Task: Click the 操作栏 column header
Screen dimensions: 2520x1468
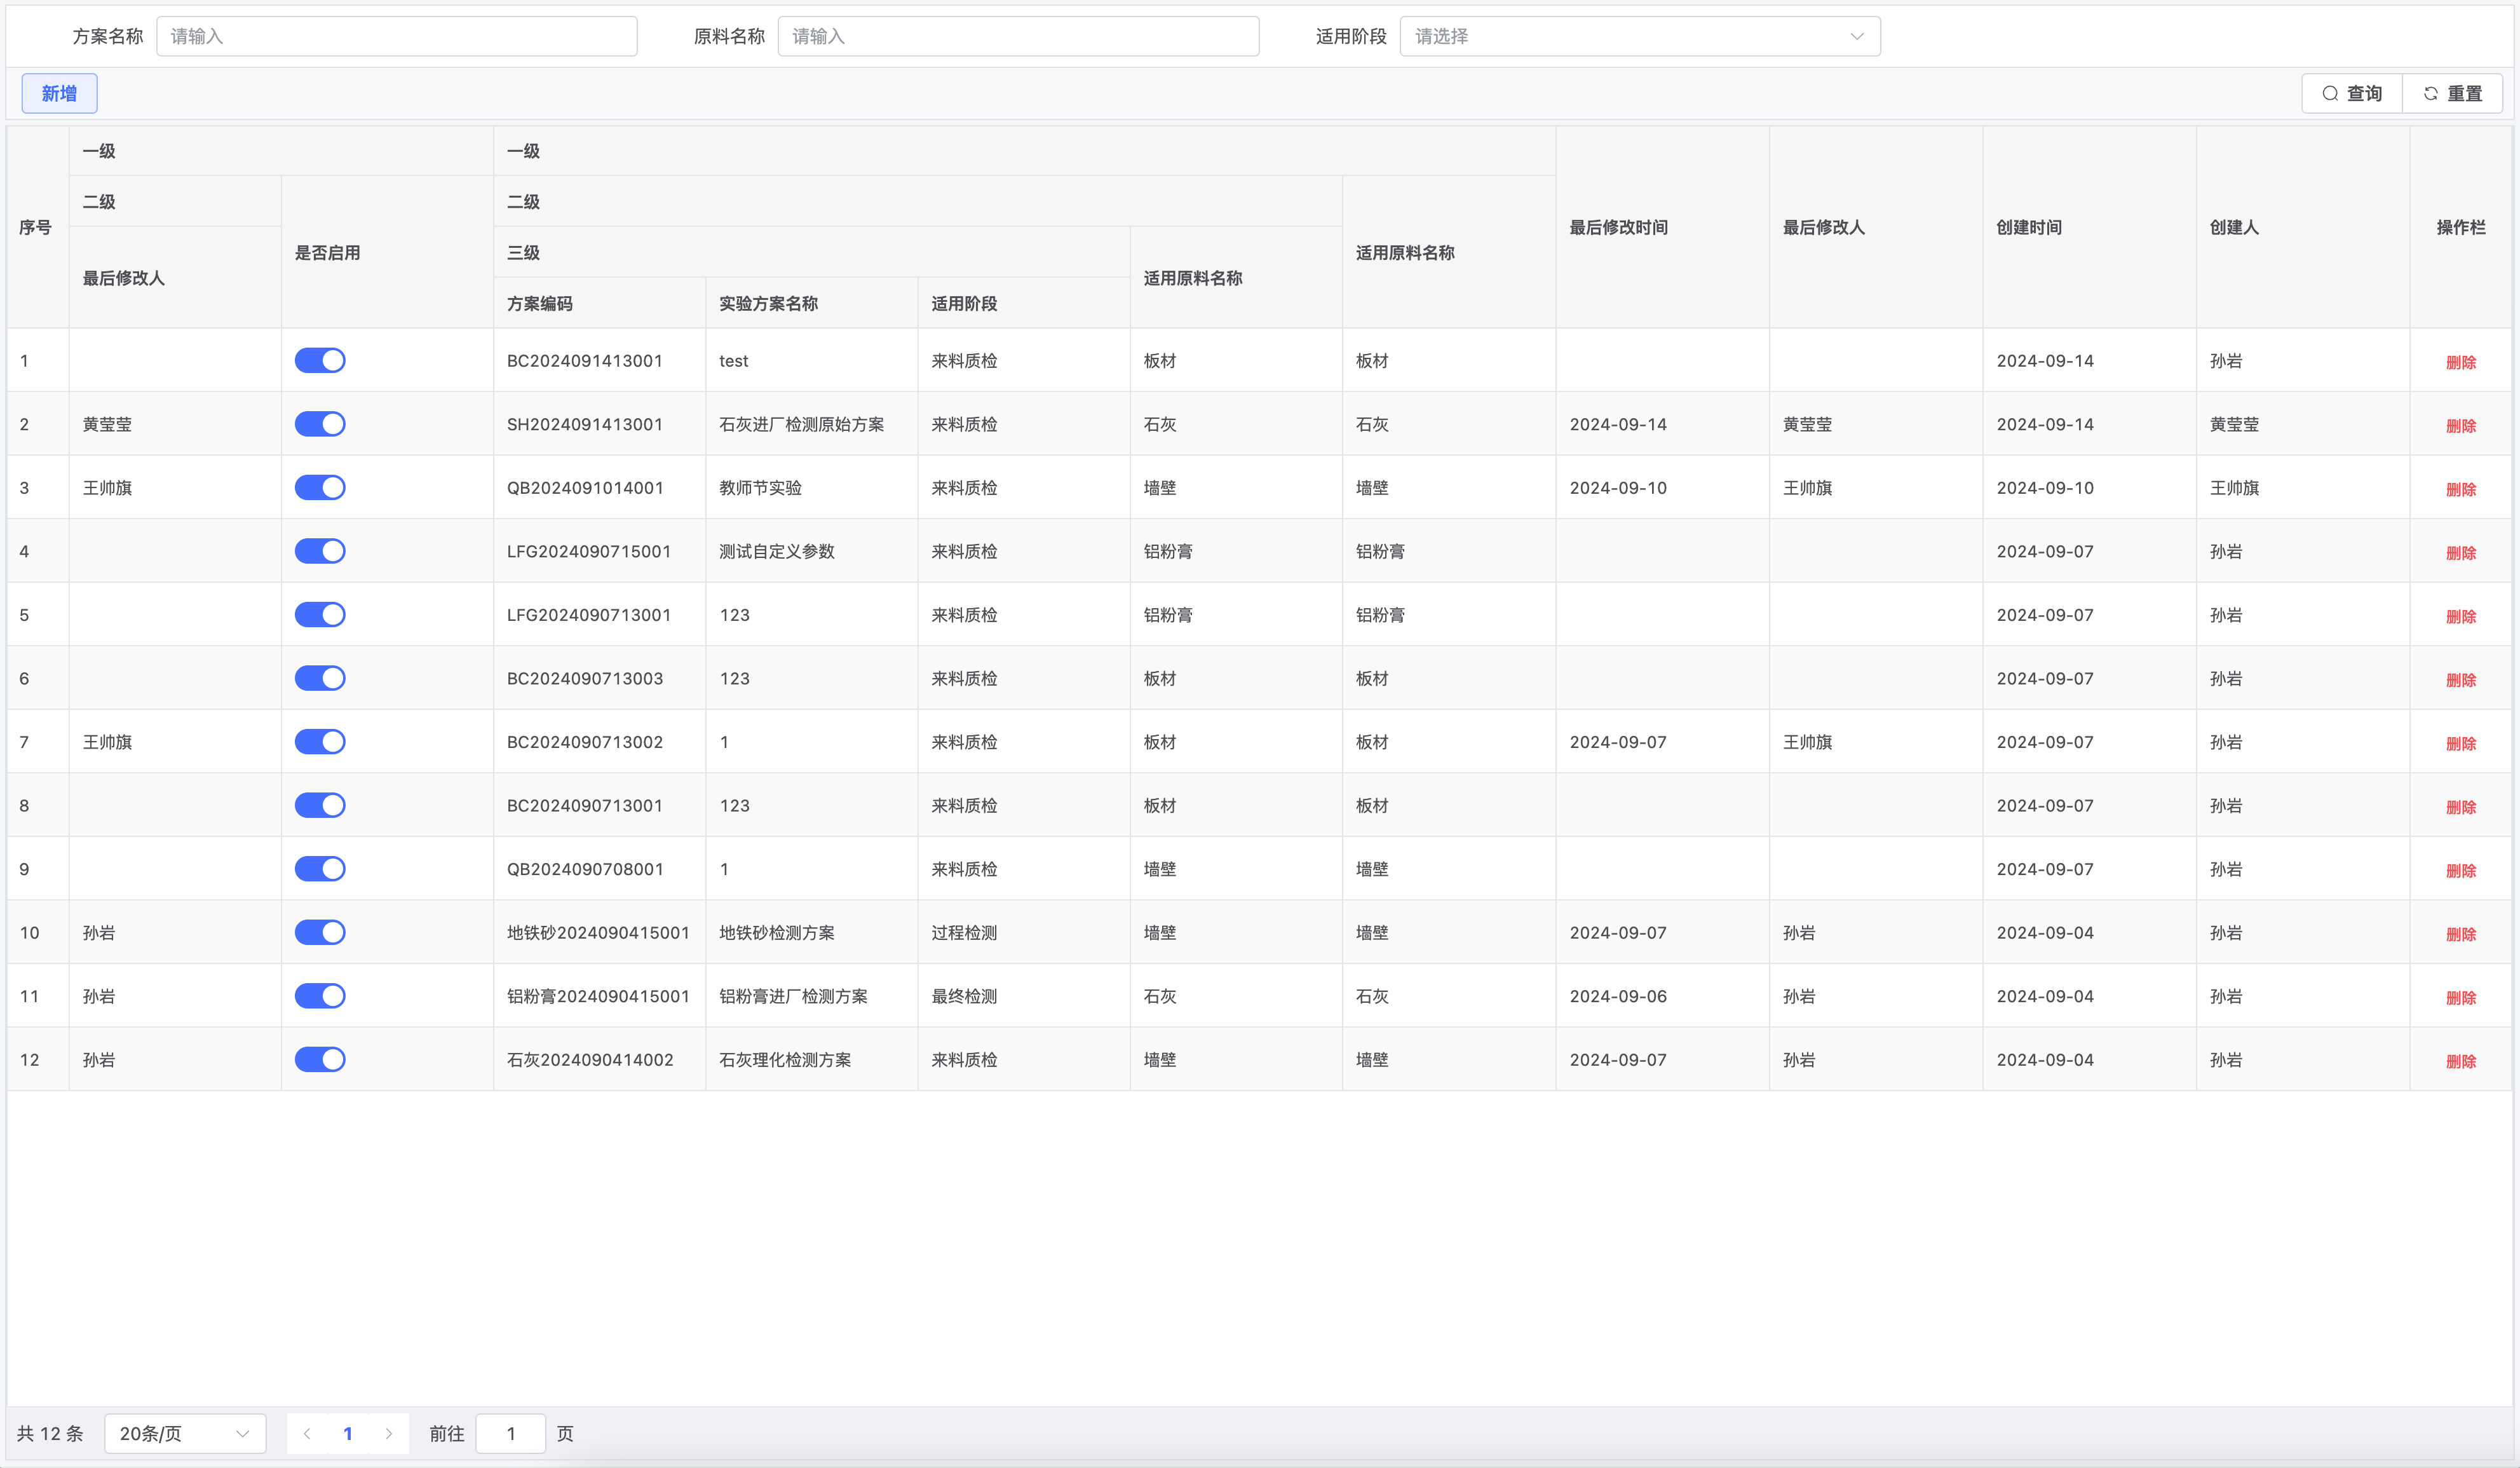Action: 2461,227
